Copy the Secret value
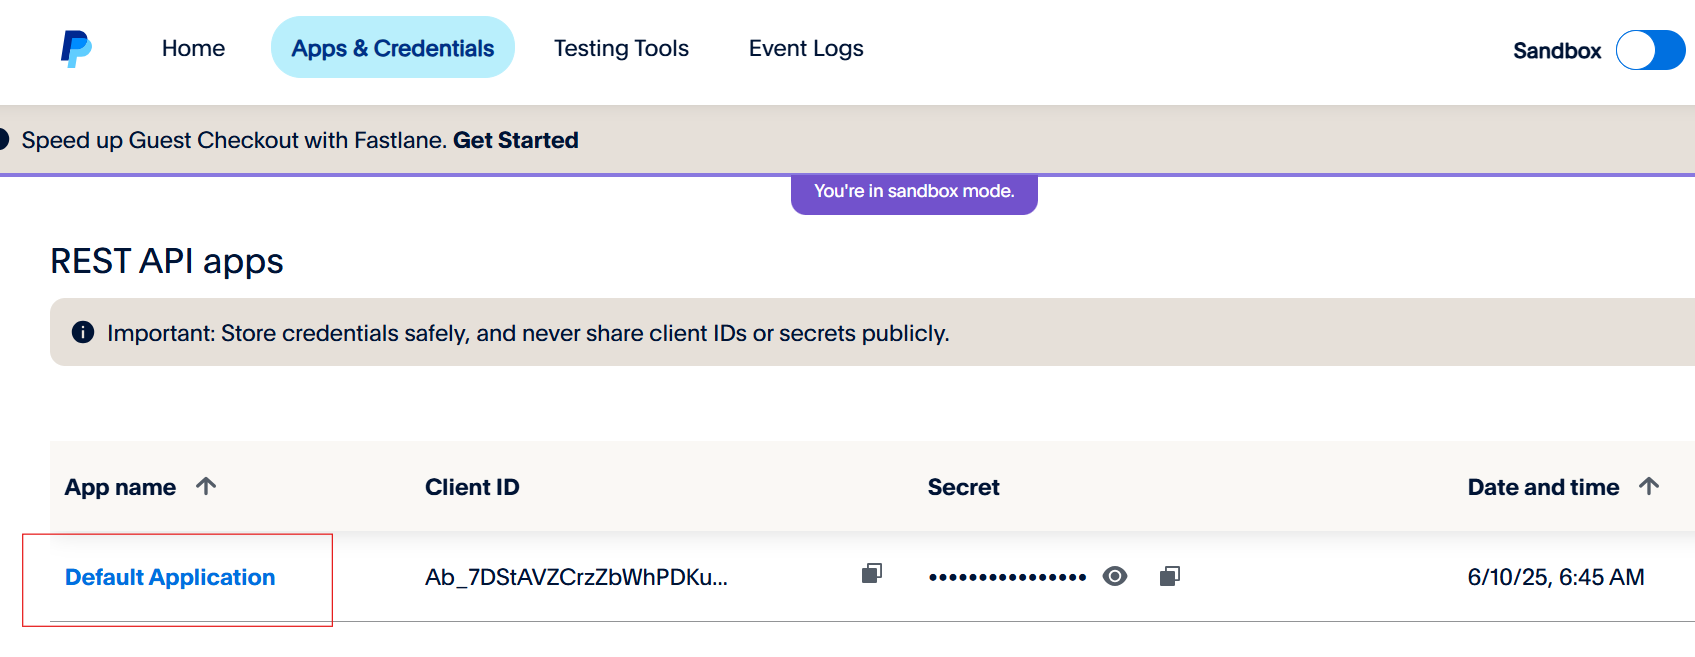The image size is (1695, 657). tap(1170, 576)
